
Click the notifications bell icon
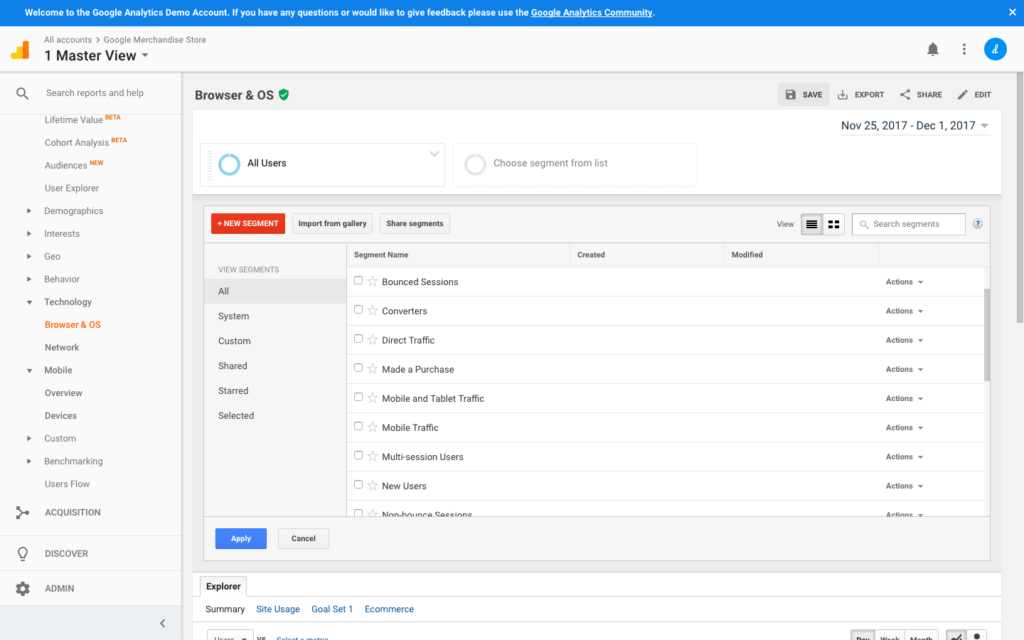[932, 49]
